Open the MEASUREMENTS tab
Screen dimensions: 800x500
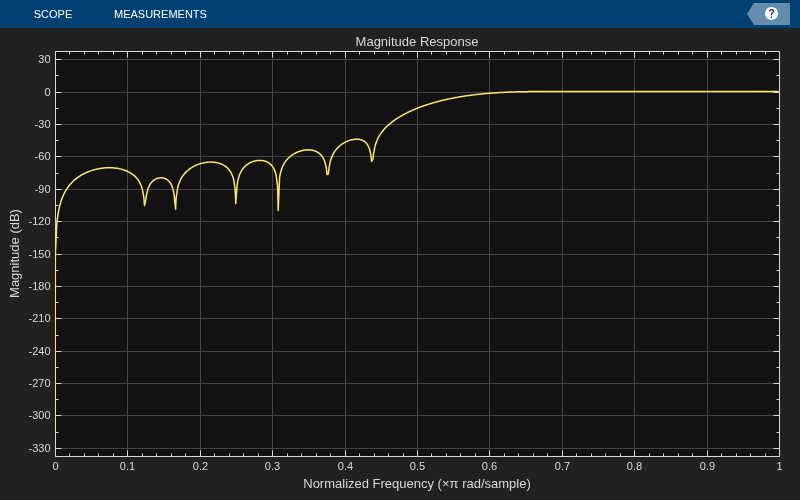pos(160,14)
